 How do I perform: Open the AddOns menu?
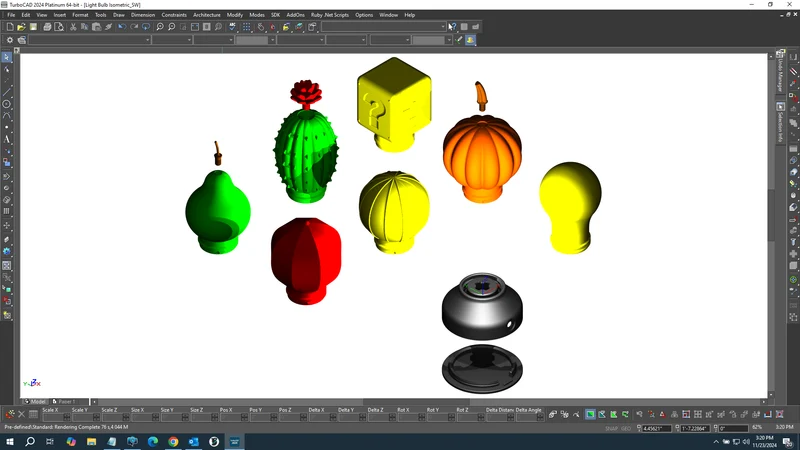click(295, 15)
